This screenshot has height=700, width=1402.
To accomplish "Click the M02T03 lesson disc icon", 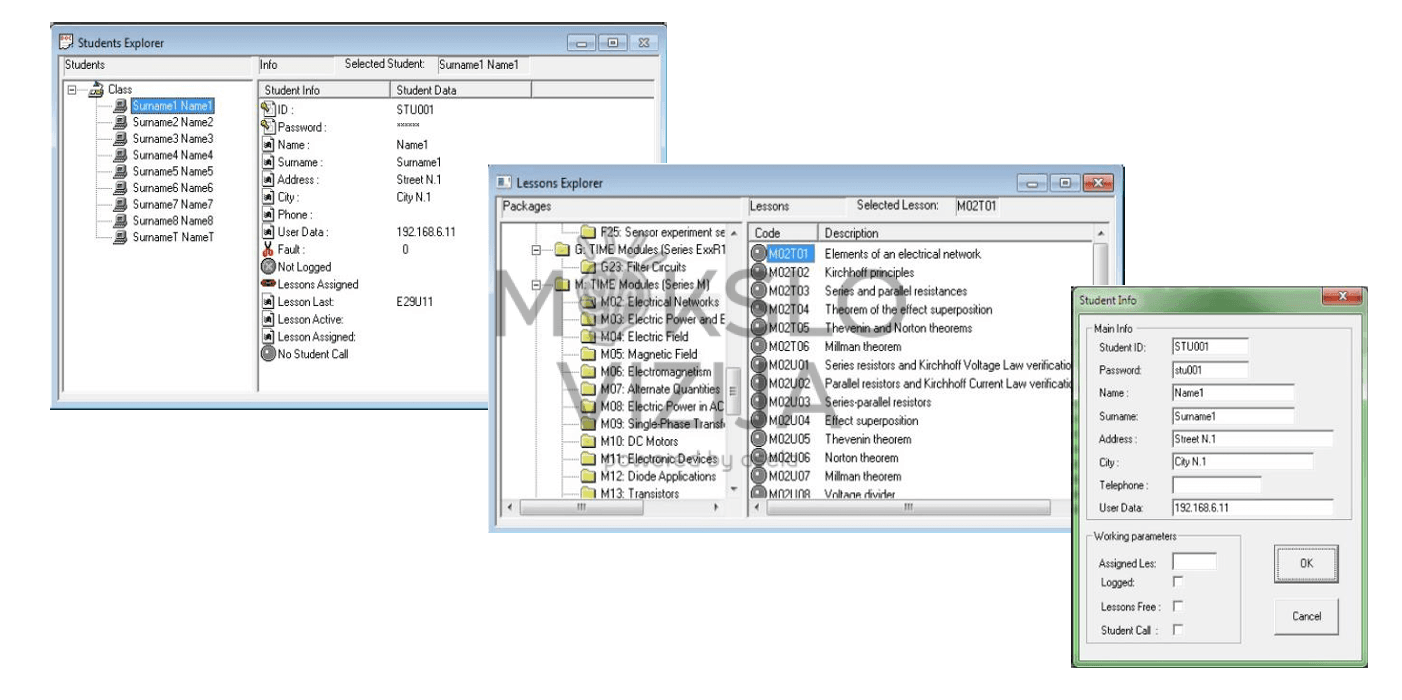I will 759,291.
